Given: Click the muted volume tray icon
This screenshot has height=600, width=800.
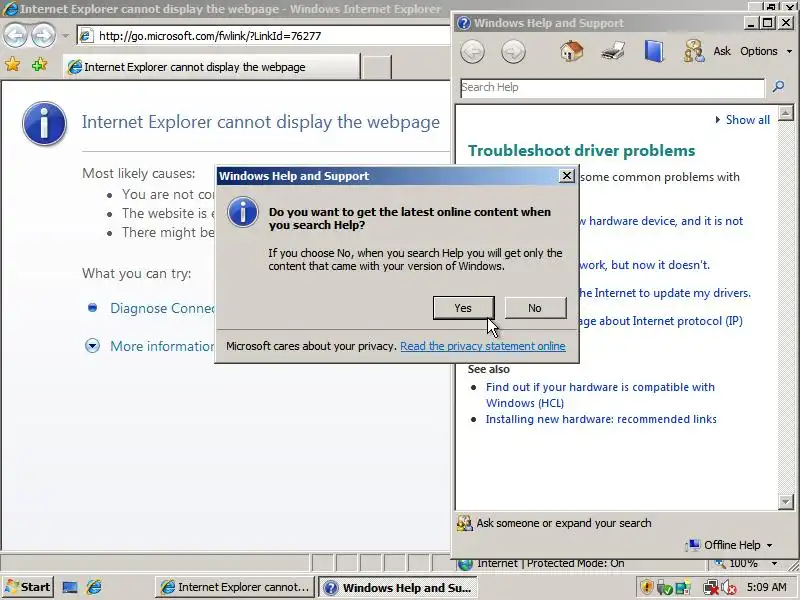Looking at the screenshot, I should coord(729,588).
